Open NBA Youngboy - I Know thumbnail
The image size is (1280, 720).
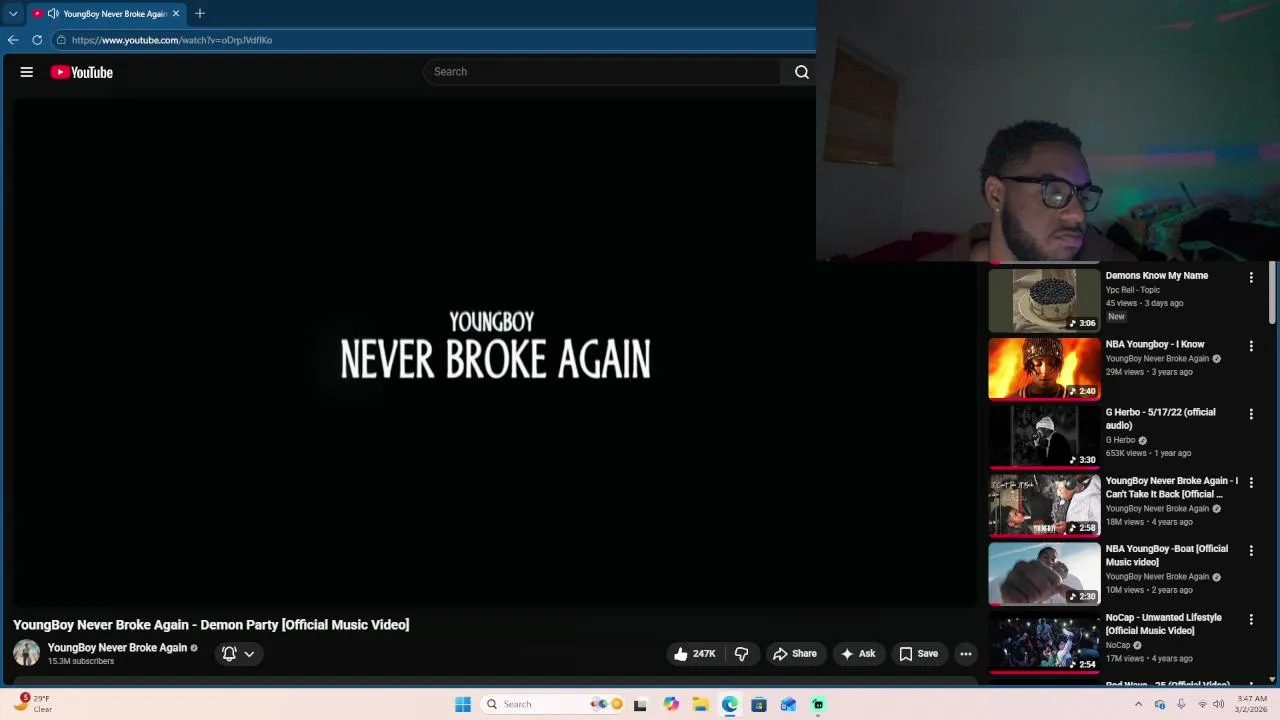[1044, 369]
